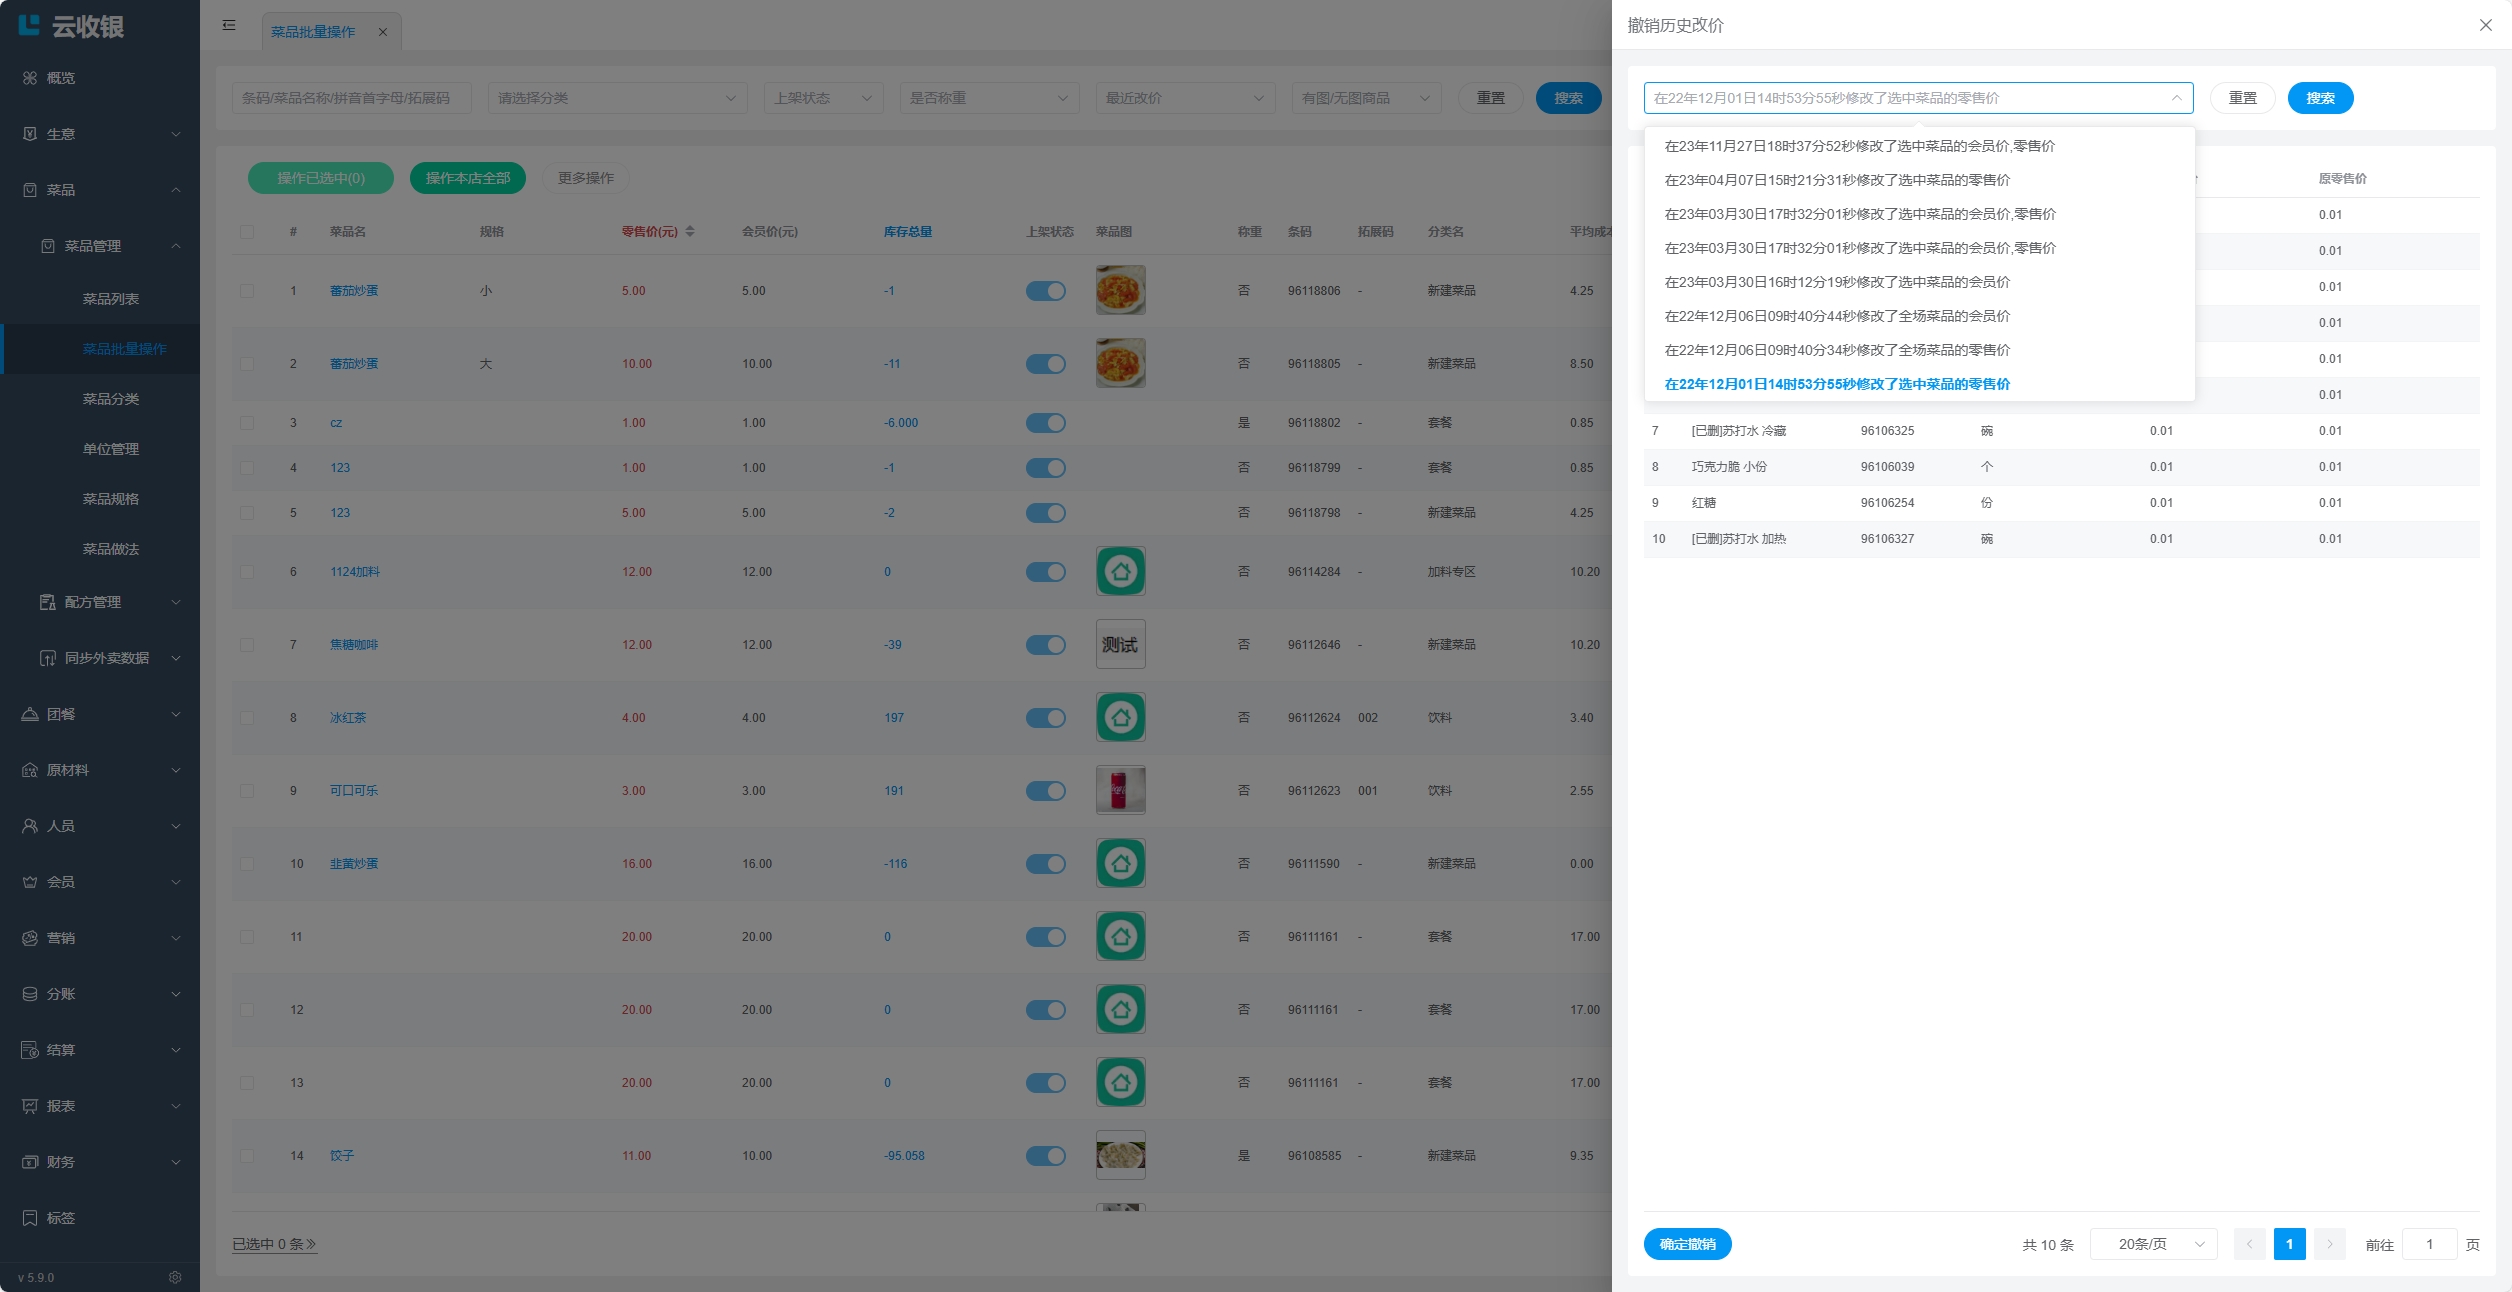
Task: Open 菜品分类 in the sidebar menu
Action: (111, 399)
